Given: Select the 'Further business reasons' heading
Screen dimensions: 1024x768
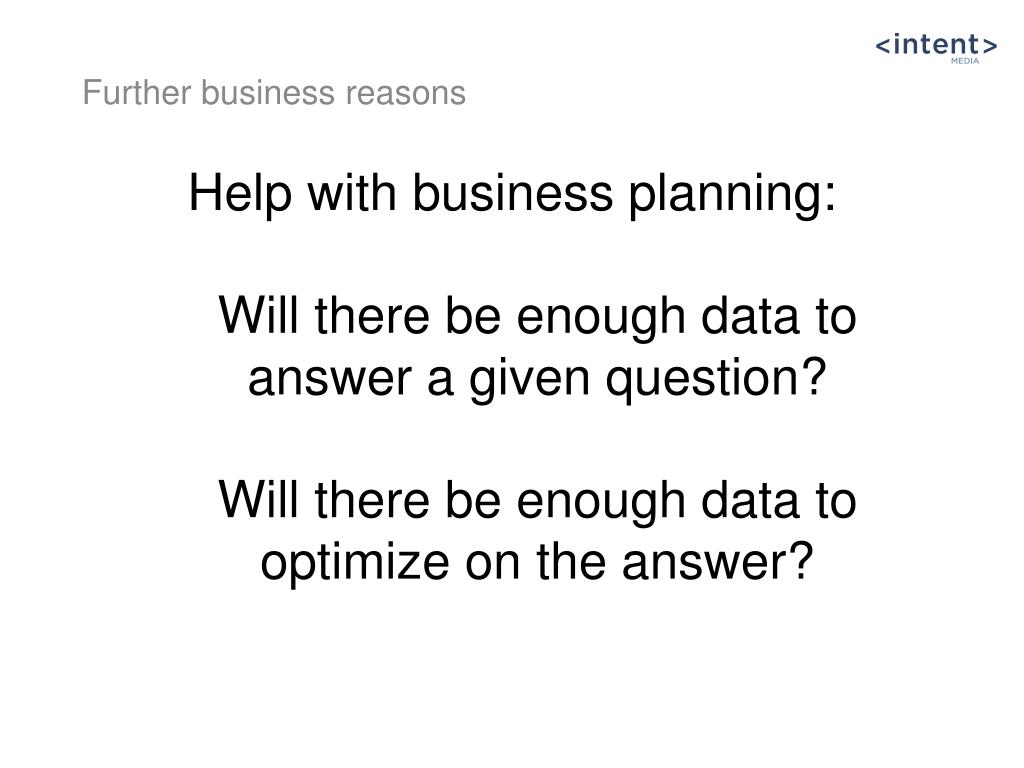Looking at the screenshot, I should (274, 92).
